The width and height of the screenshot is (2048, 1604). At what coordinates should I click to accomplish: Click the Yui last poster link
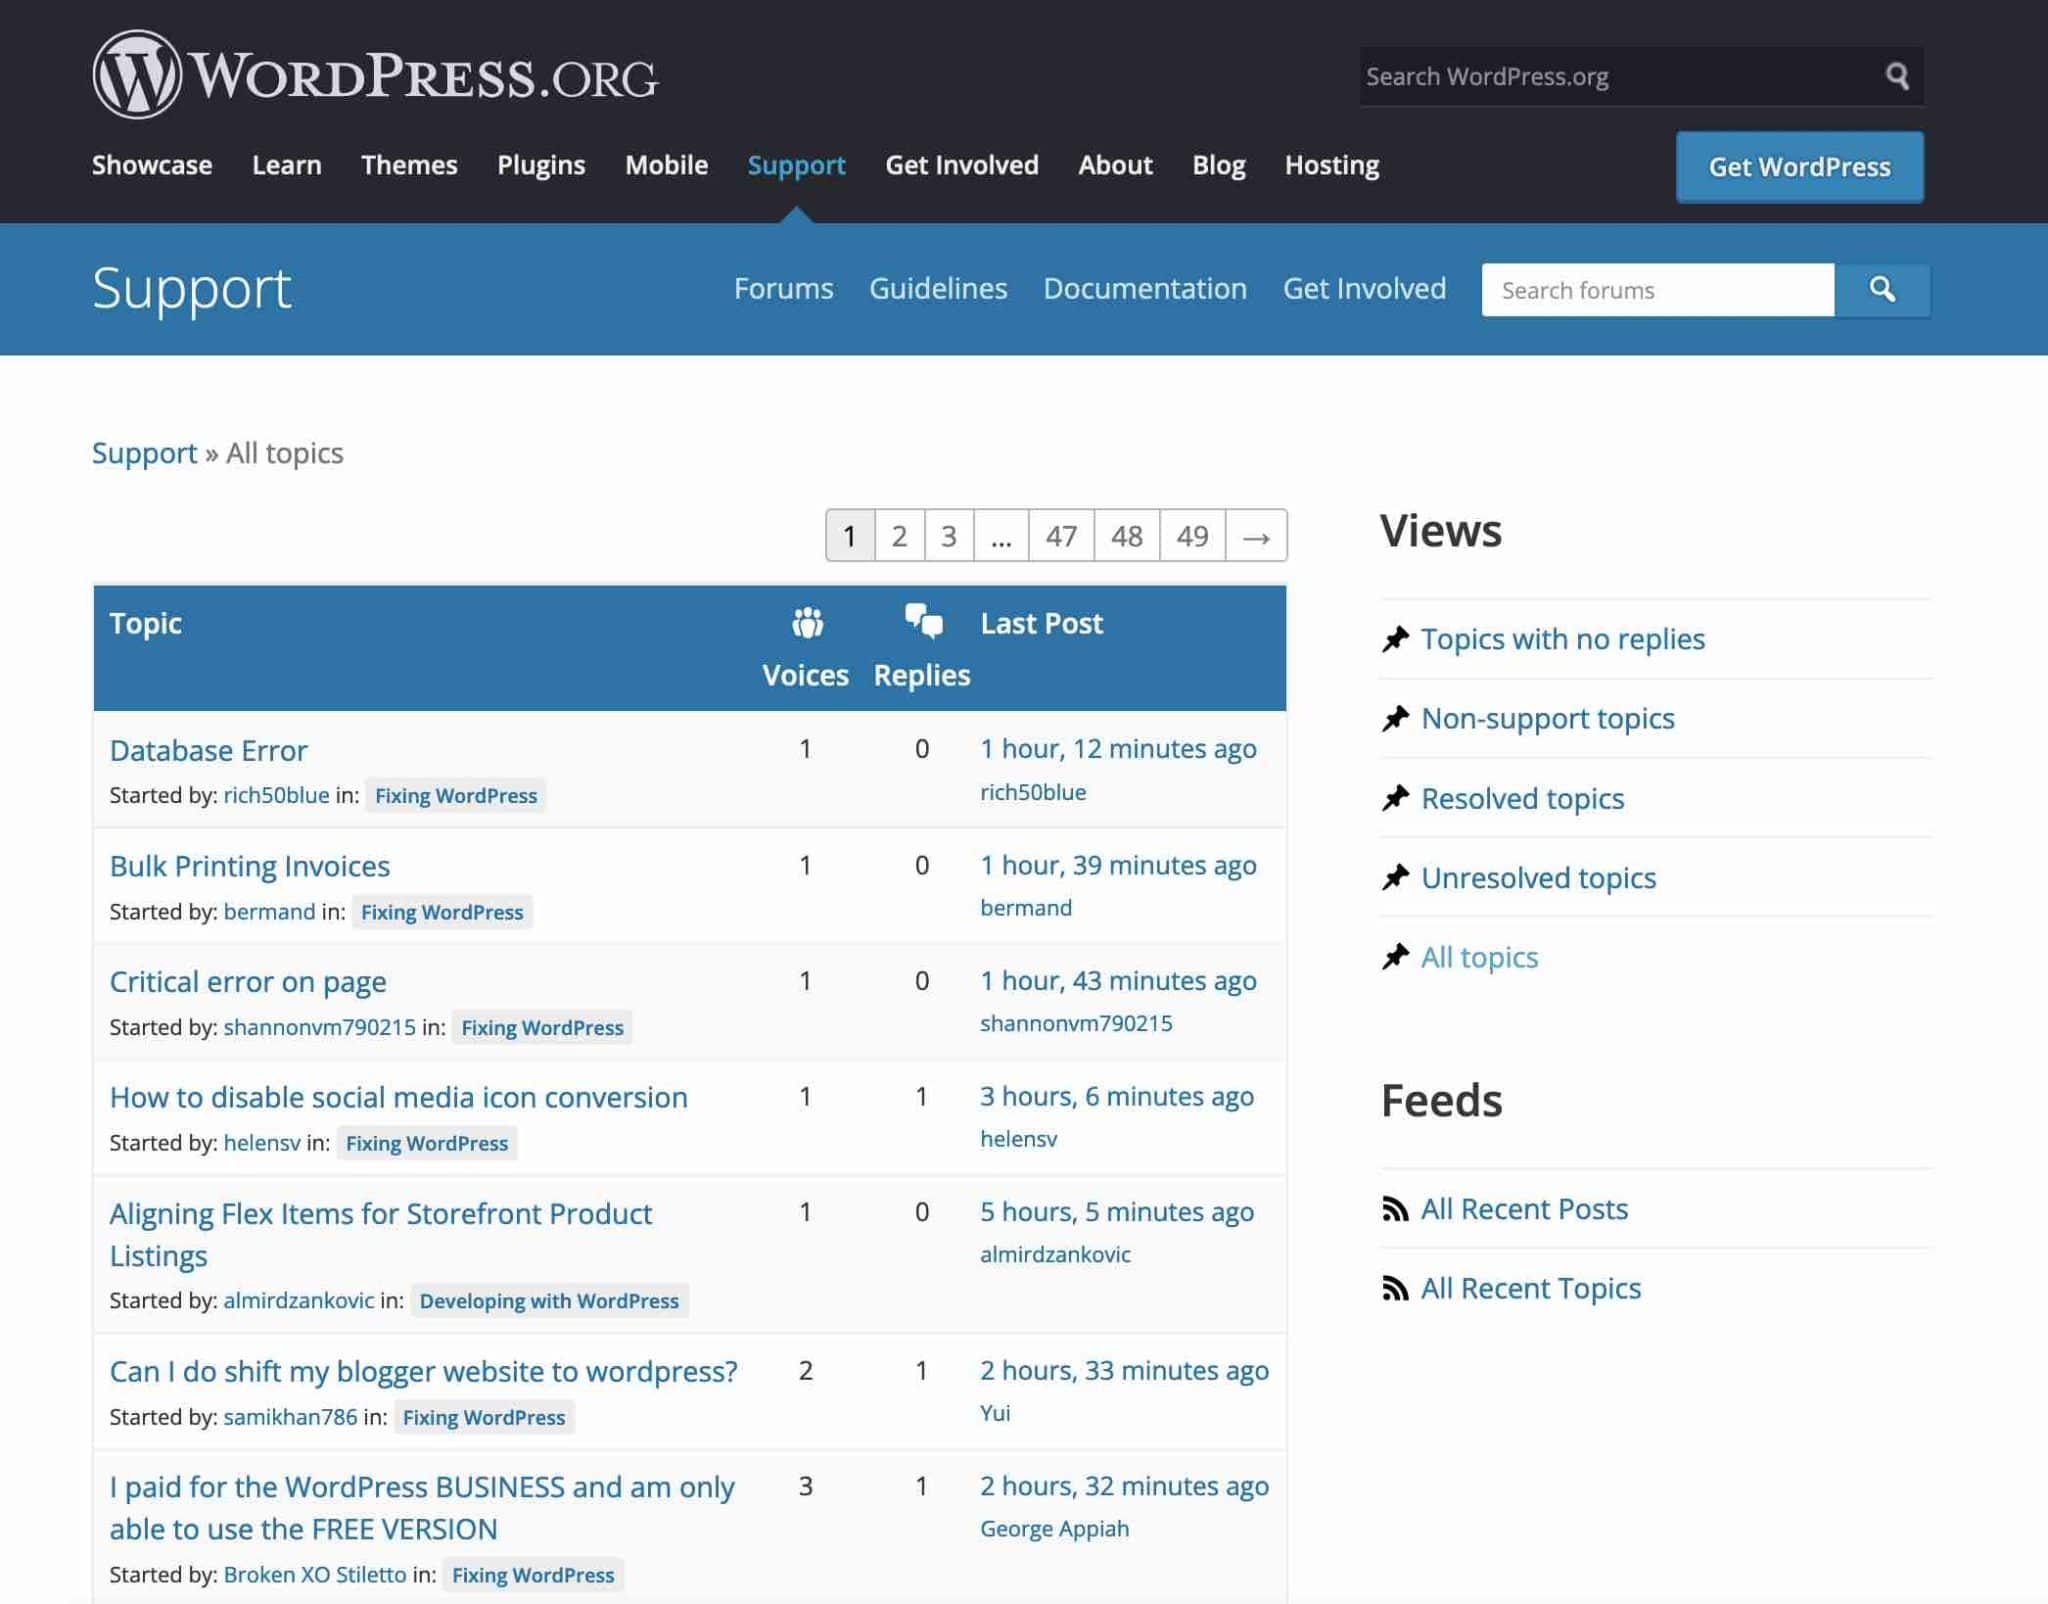coord(995,1413)
